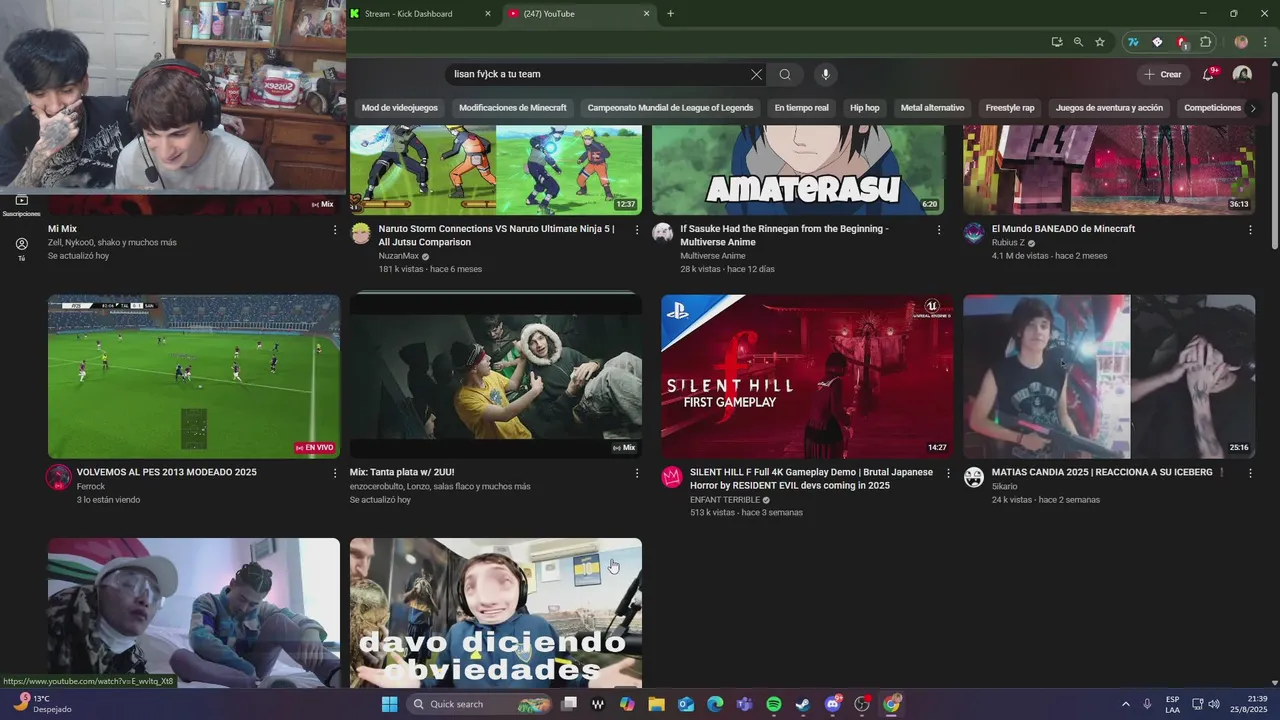This screenshot has width=1280, height=720.
Task: Open Sikario channel avatar
Action: (974, 477)
